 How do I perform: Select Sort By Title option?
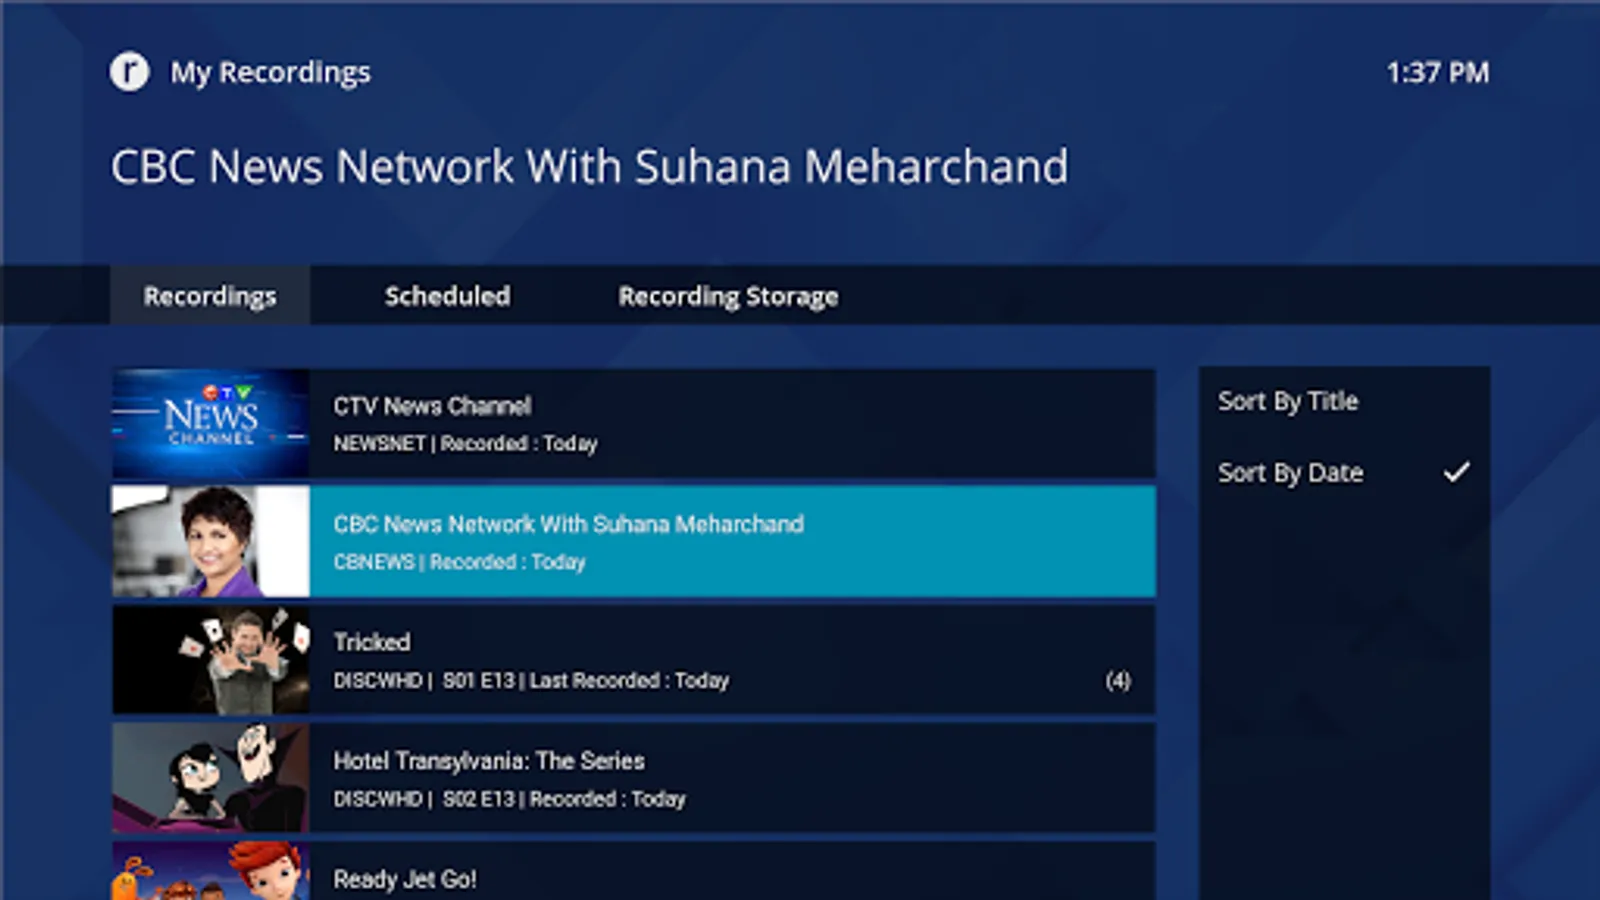[x=1288, y=401]
